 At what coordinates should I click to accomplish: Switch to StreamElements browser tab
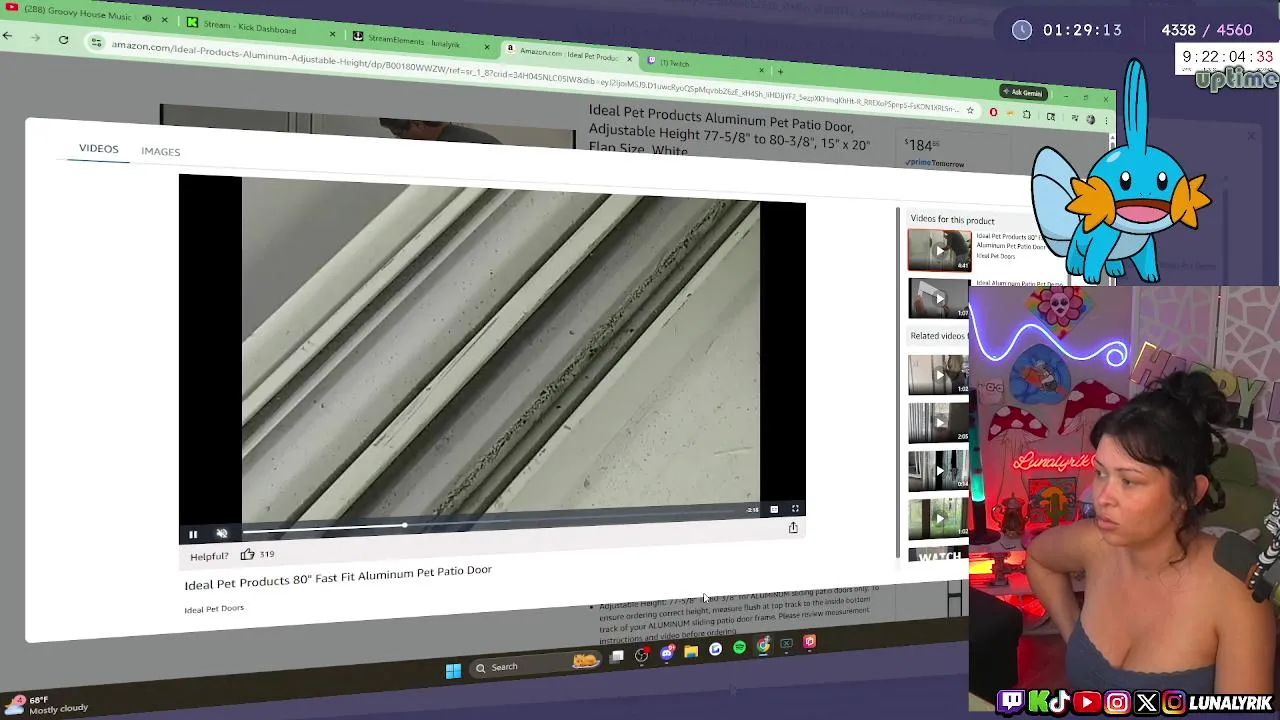pyautogui.click(x=414, y=40)
